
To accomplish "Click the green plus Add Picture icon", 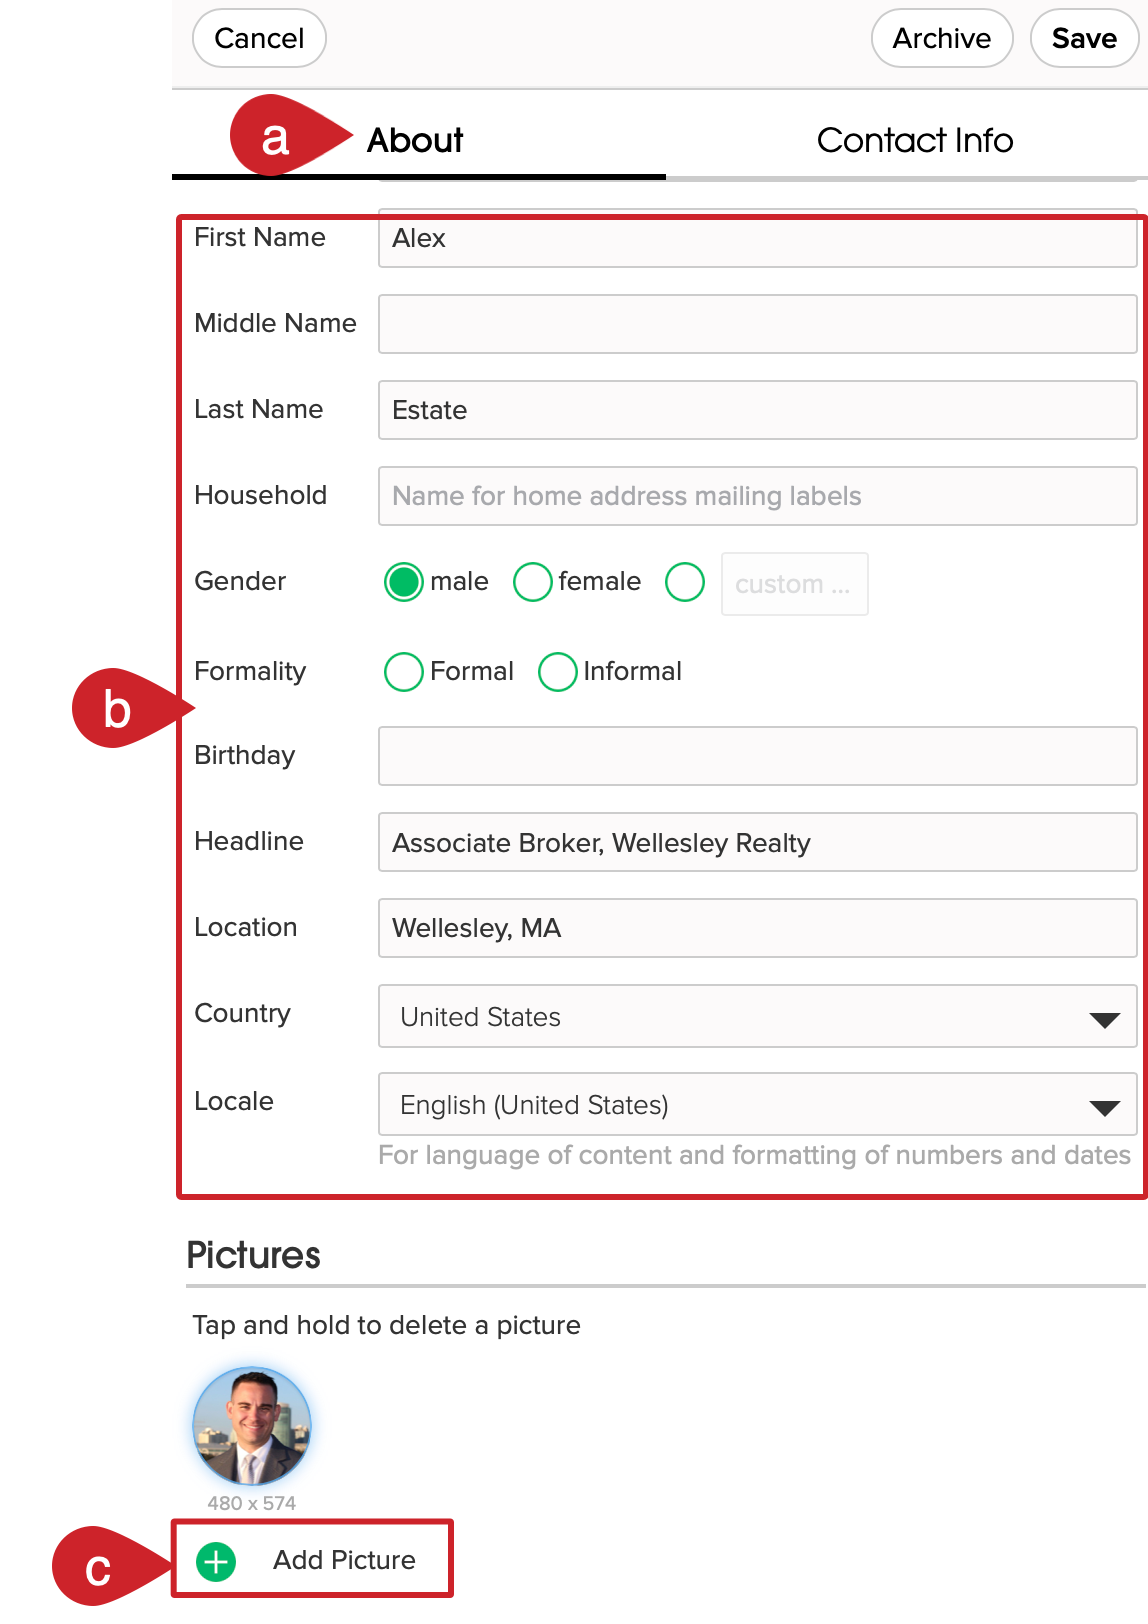I will (216, 1561).
